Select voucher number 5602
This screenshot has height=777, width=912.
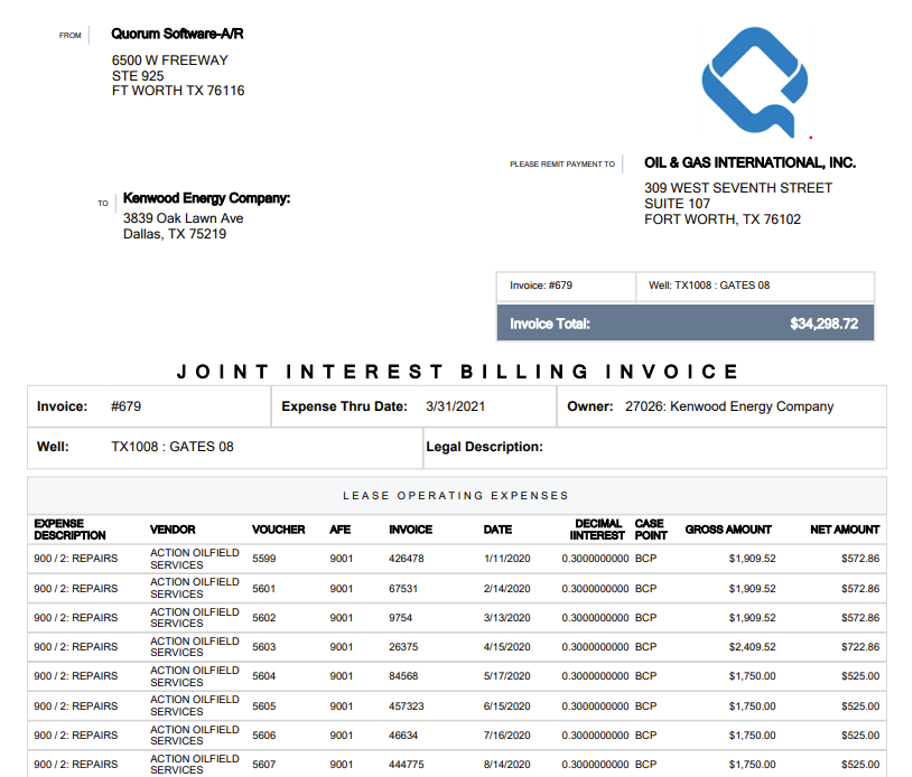(264, 618)
